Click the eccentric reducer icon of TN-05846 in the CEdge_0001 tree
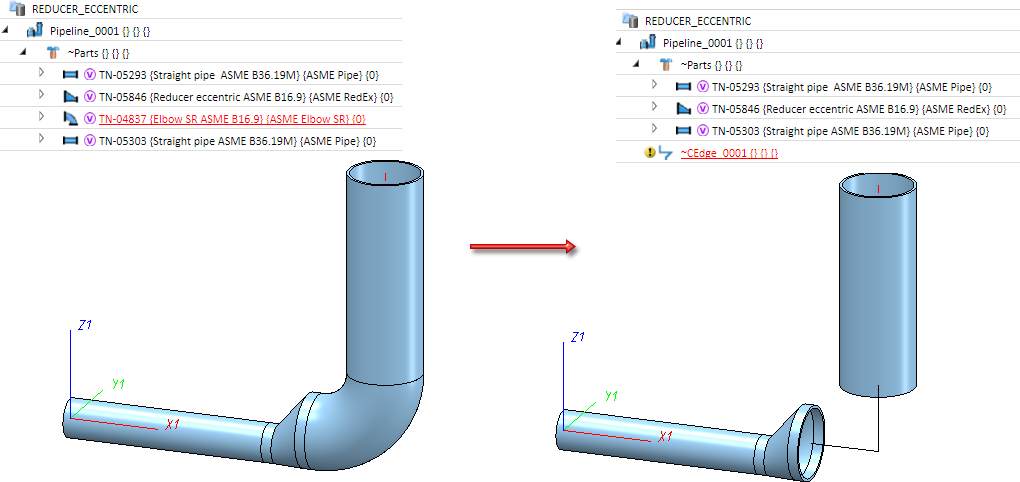 coord(682,108)
